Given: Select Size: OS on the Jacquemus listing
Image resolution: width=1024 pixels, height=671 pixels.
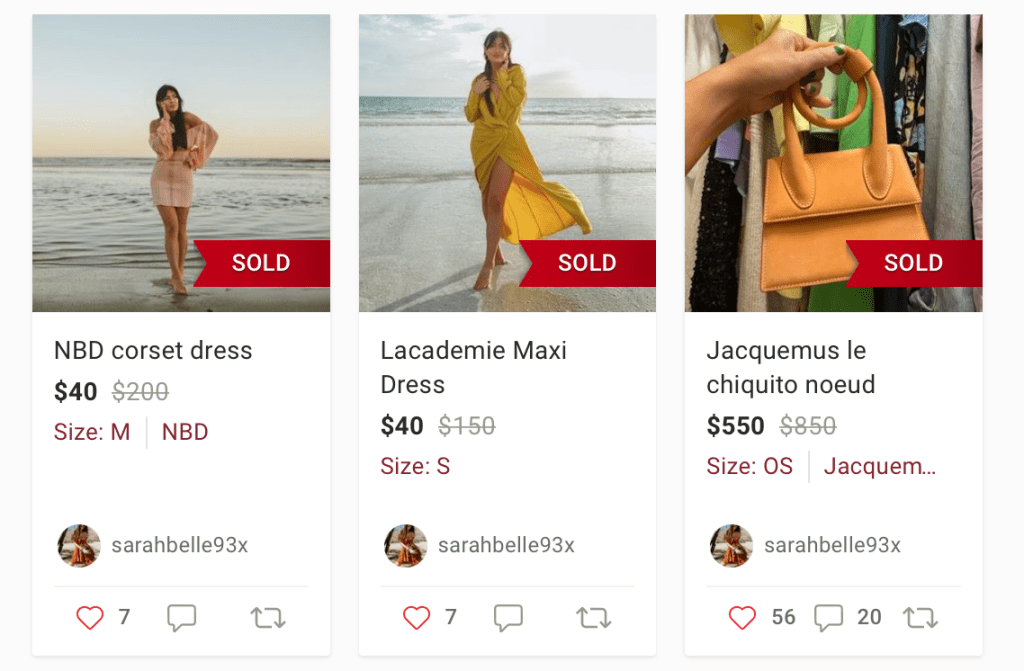Looking at the screenshot, I should [x=749, y=467].
